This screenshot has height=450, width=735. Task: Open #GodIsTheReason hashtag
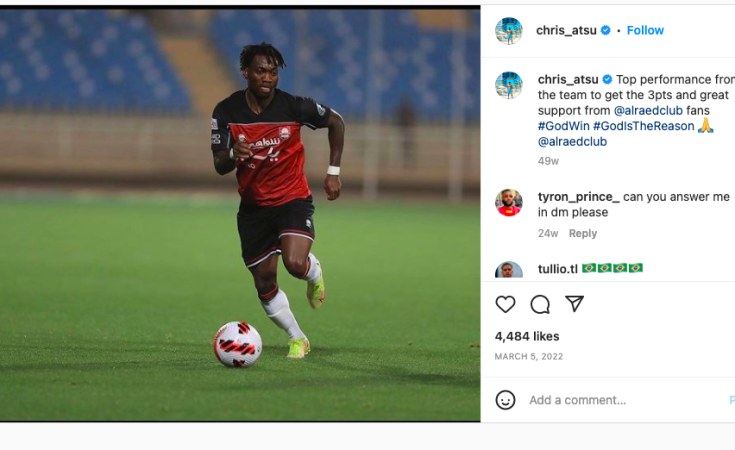[x=644, y=126]
